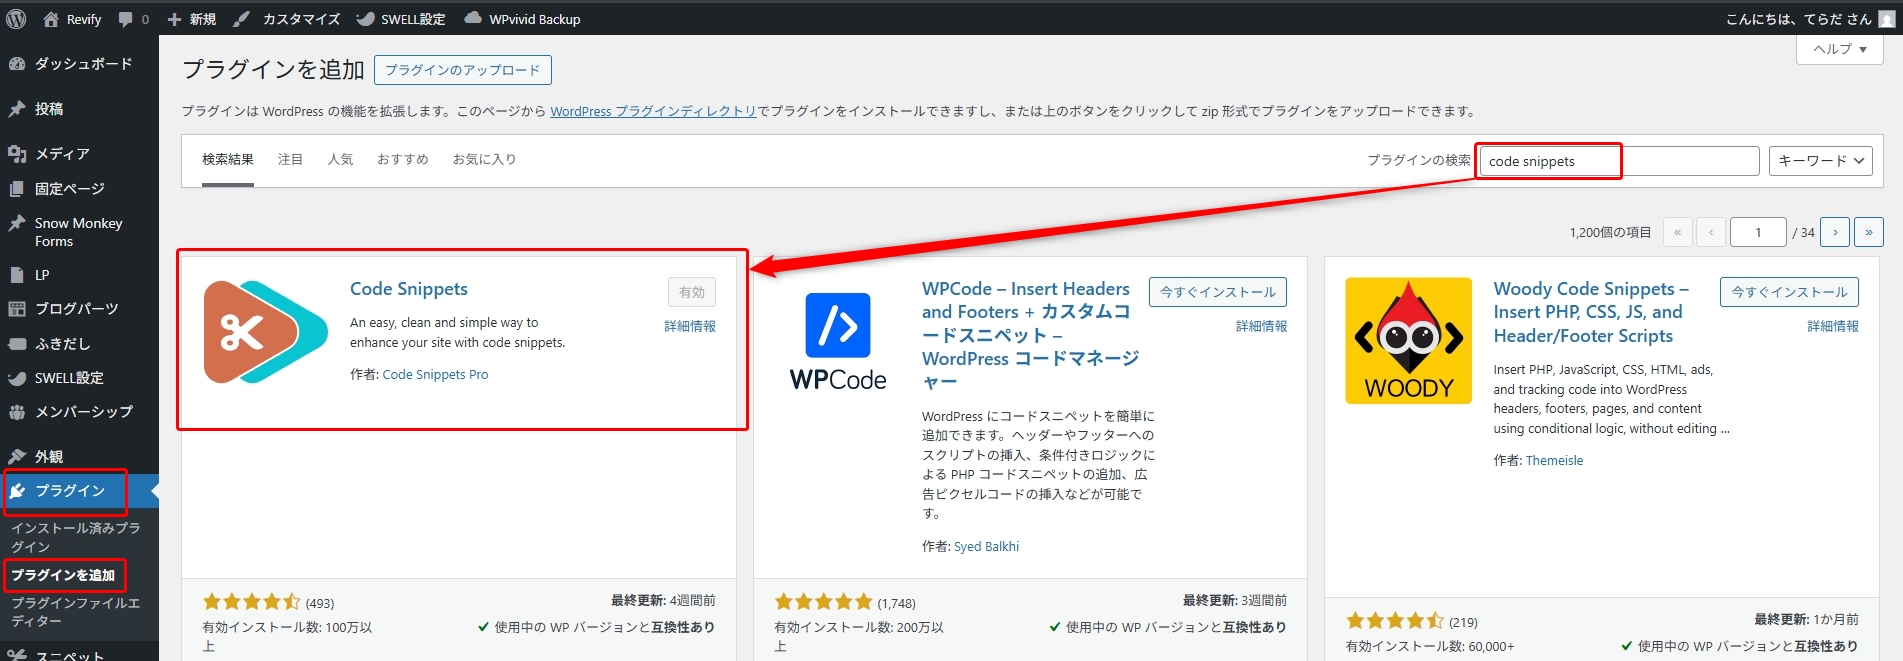Open インストール済みプラグイン submenu item
1903x661 pixels.
point(76,537)
